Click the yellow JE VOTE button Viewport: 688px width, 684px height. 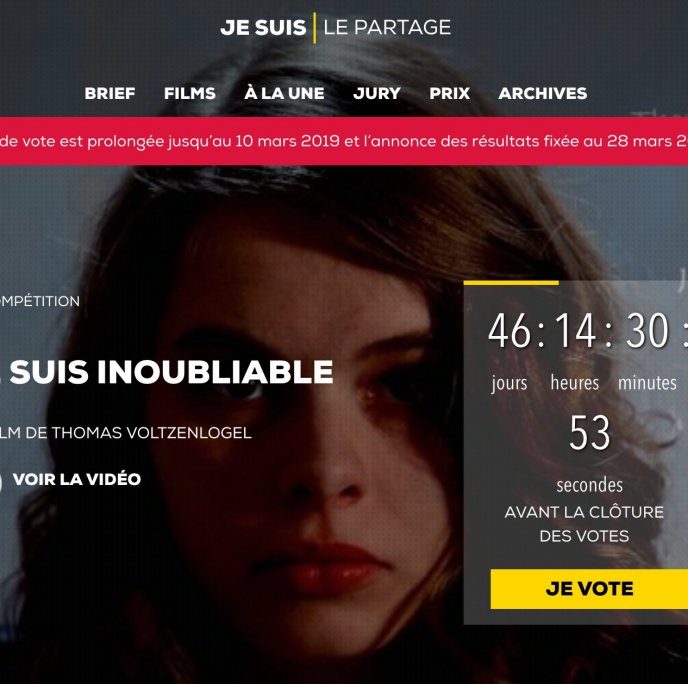point(589,589)
